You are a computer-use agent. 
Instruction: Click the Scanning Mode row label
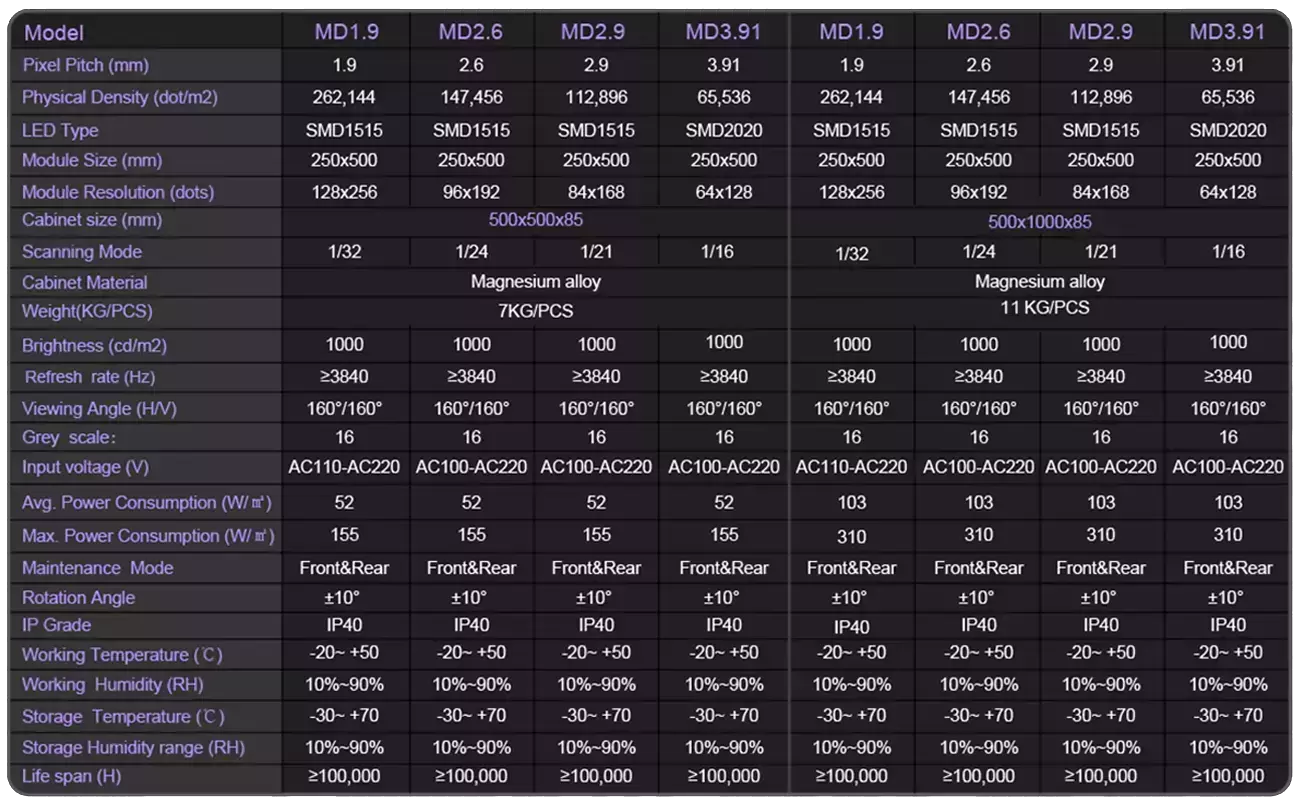[82, 252]
